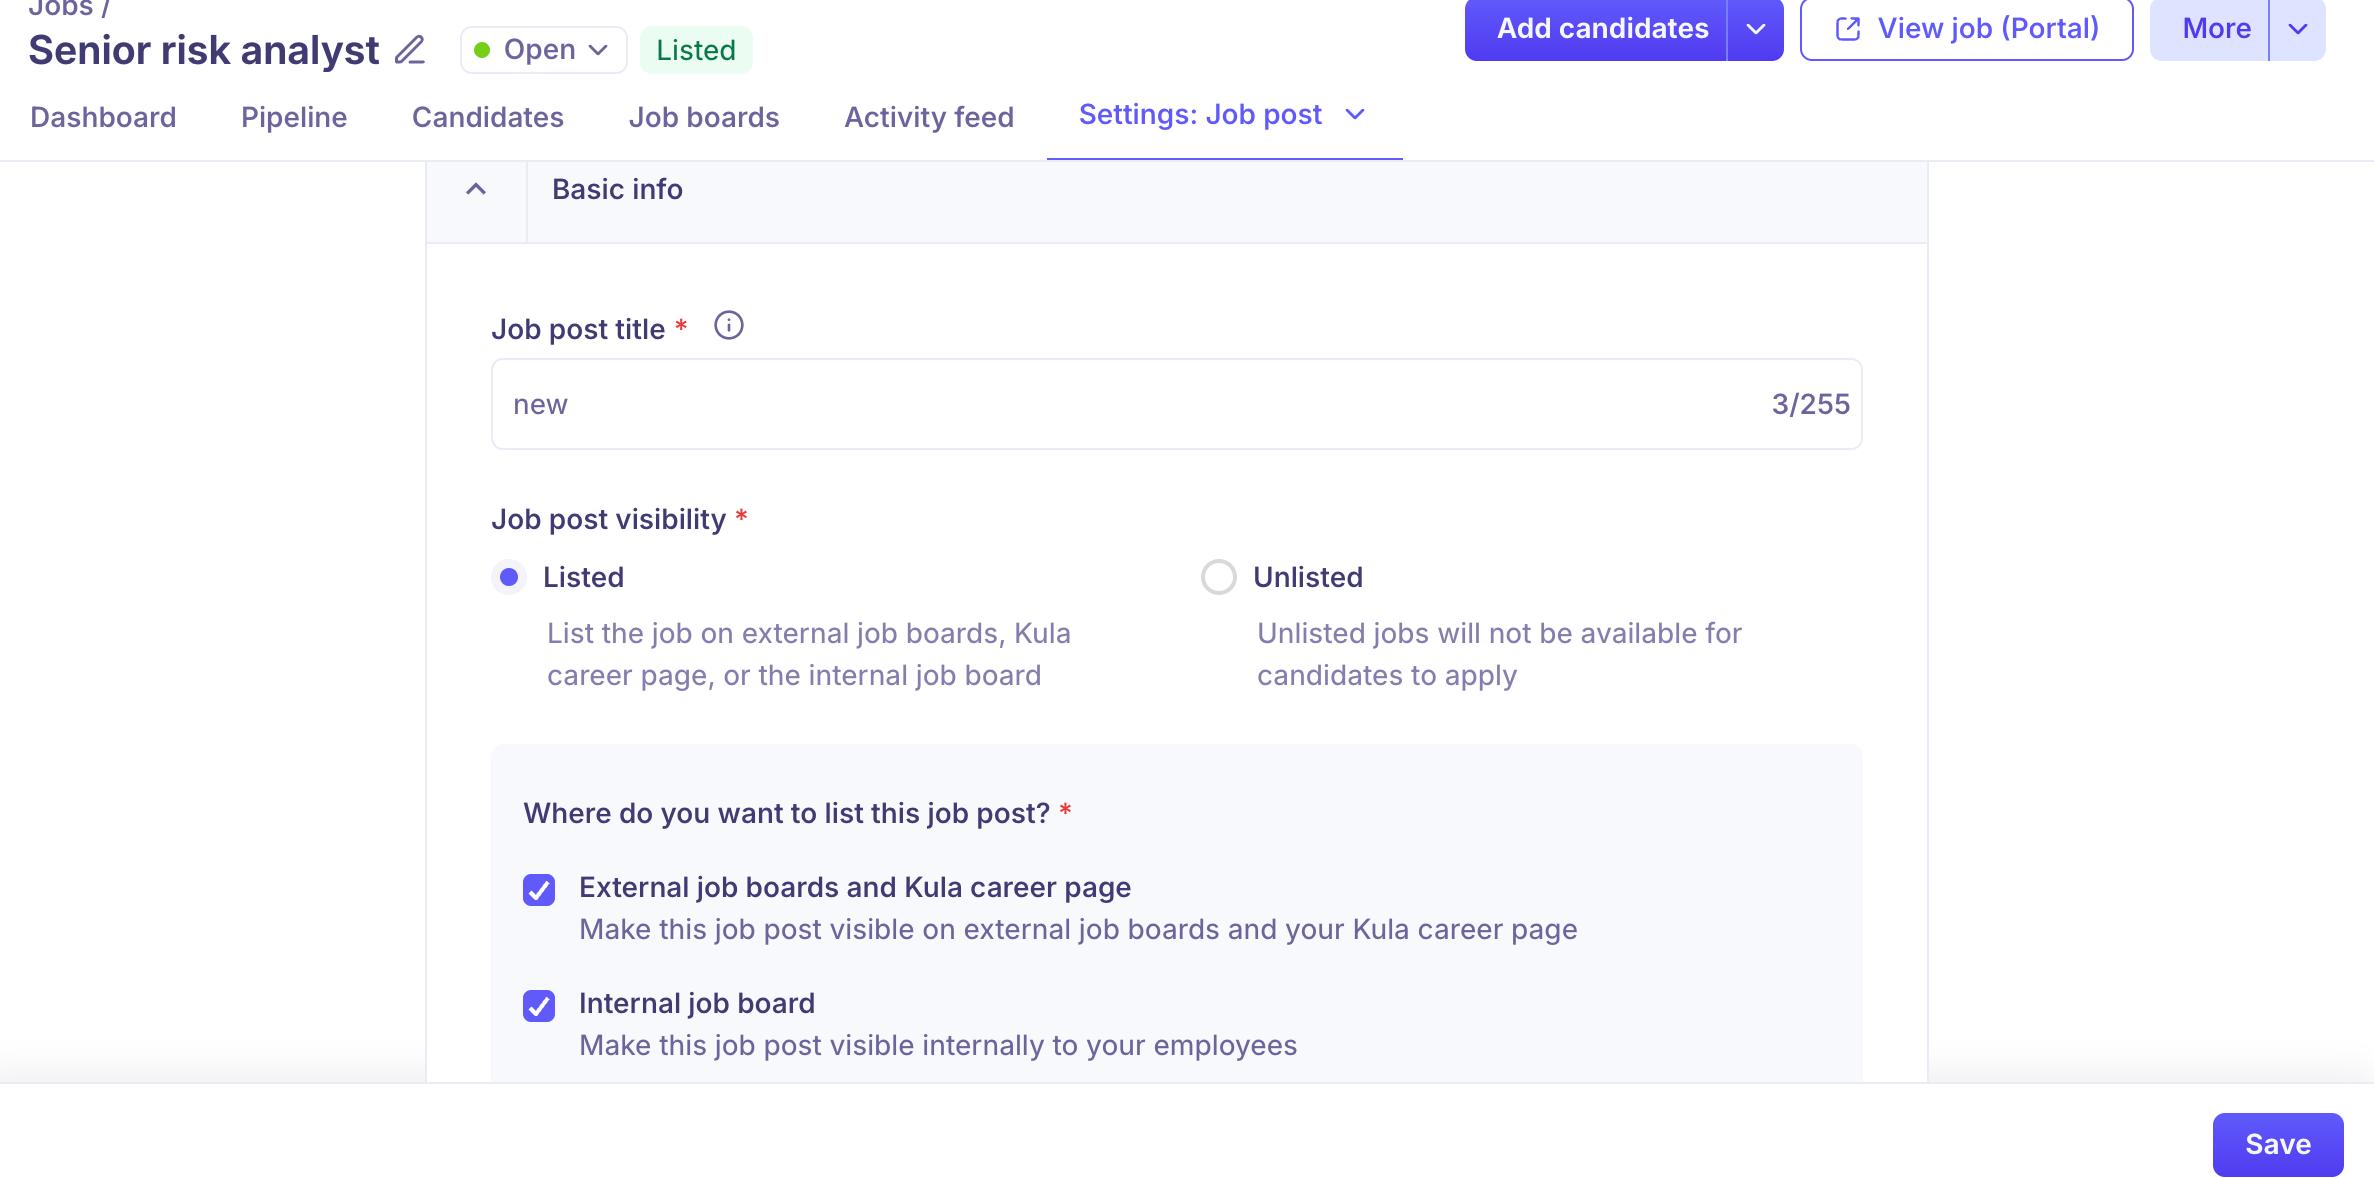Click the Add candidates button

point(1600,29)
